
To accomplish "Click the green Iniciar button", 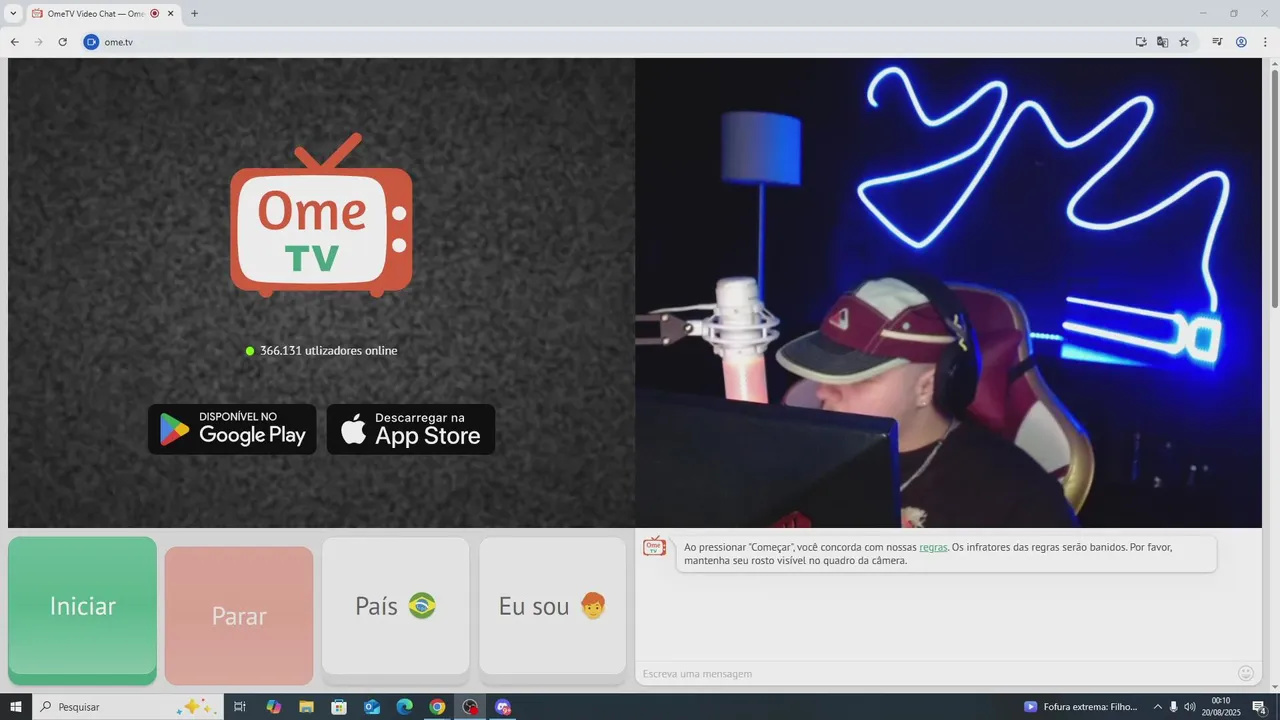I will point(82,610).
